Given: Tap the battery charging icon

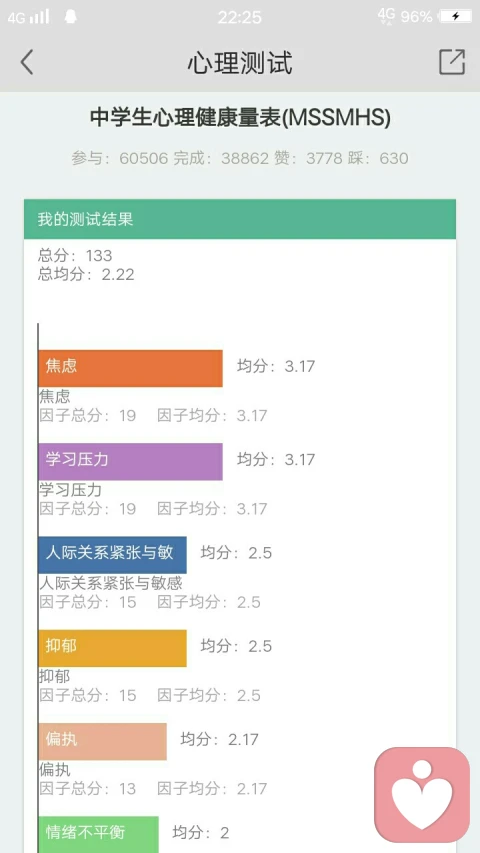Looking at the screenshot, I should point(456,16).
